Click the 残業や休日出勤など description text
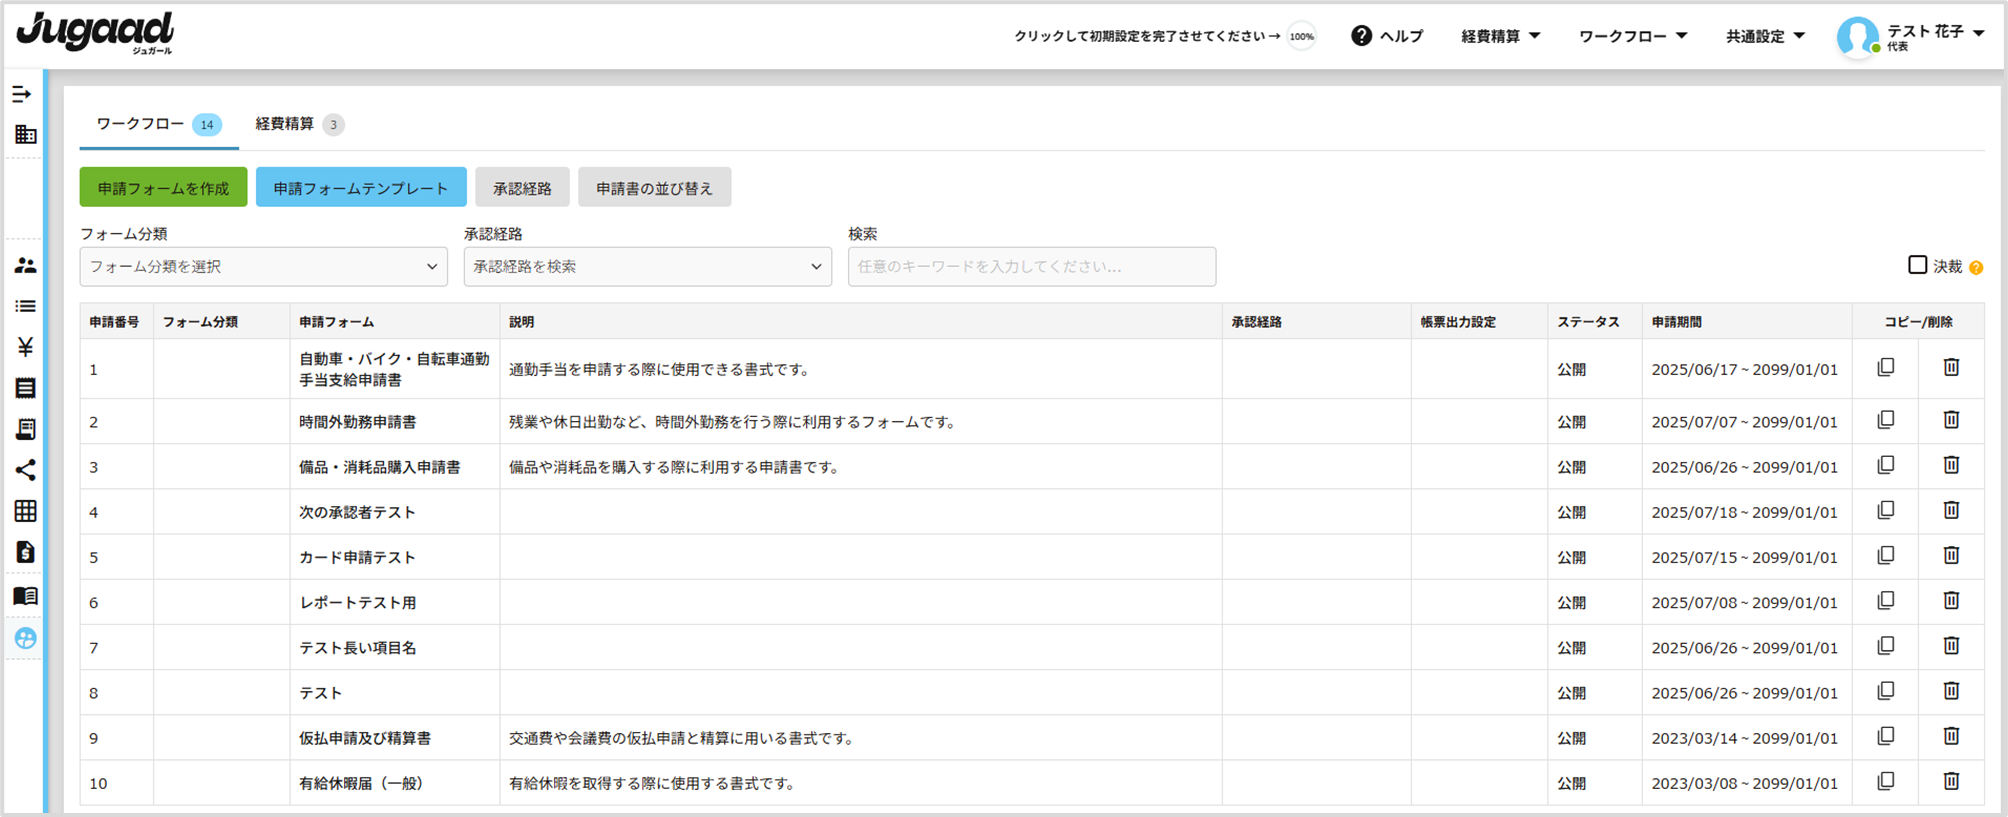Image resolution: width=2008 pixels, height=817 pixels. tap(734, 422)
